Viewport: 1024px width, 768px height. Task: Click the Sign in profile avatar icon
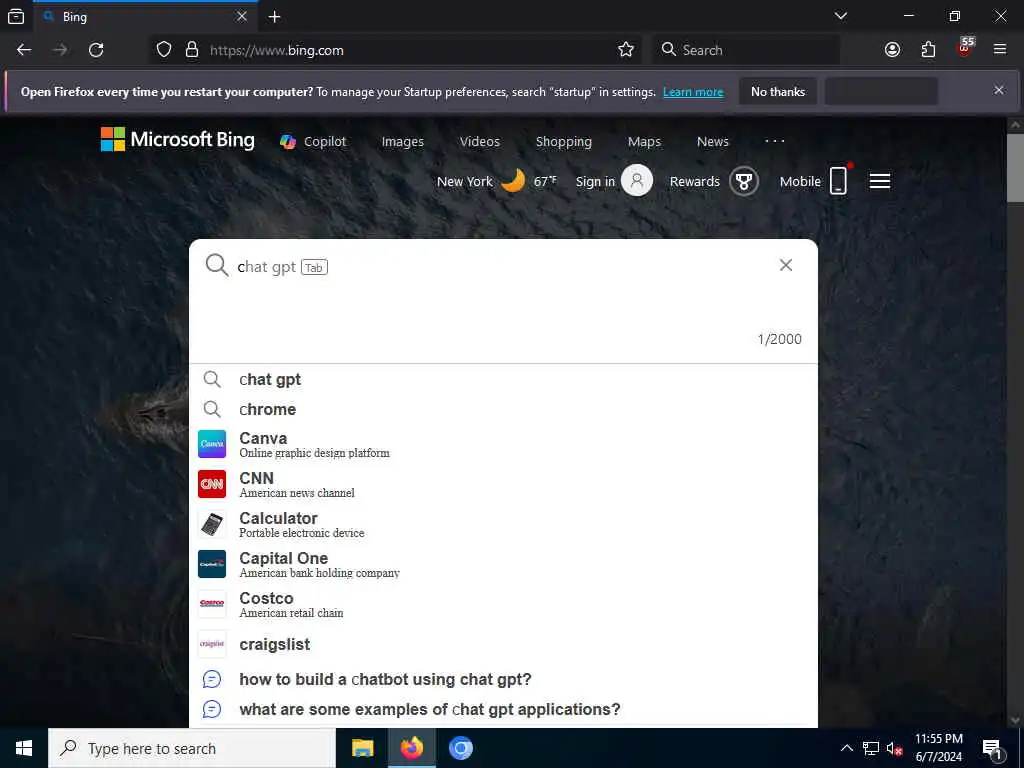tap(637, 180)
